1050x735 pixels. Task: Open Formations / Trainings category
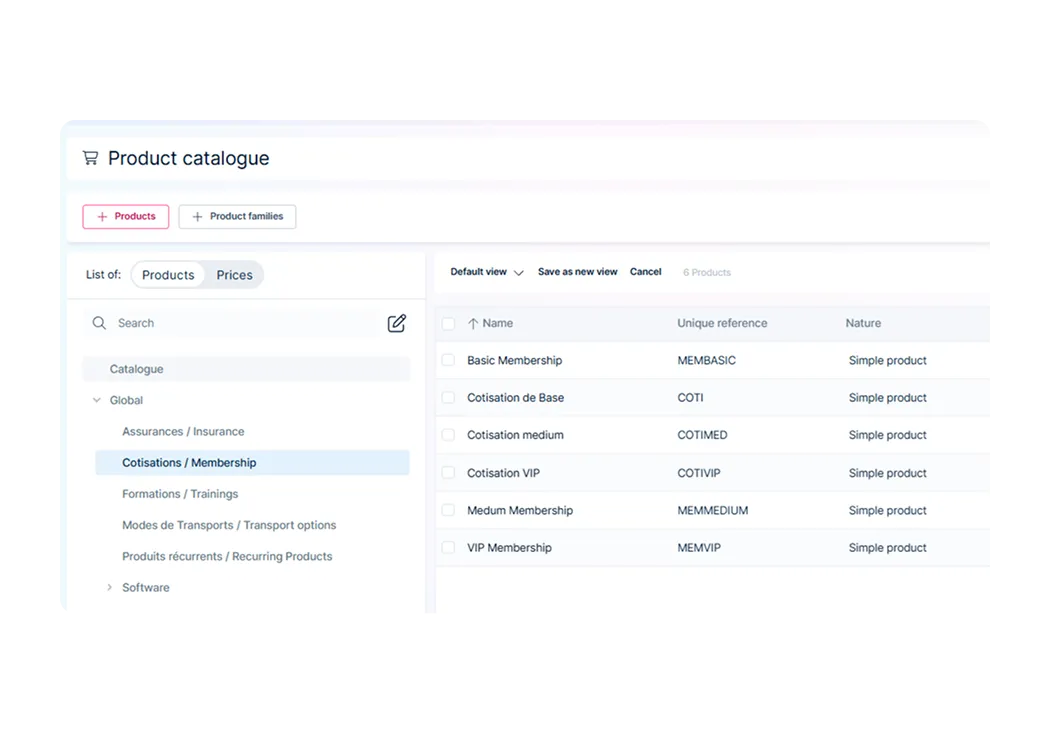tap(180, 494)
